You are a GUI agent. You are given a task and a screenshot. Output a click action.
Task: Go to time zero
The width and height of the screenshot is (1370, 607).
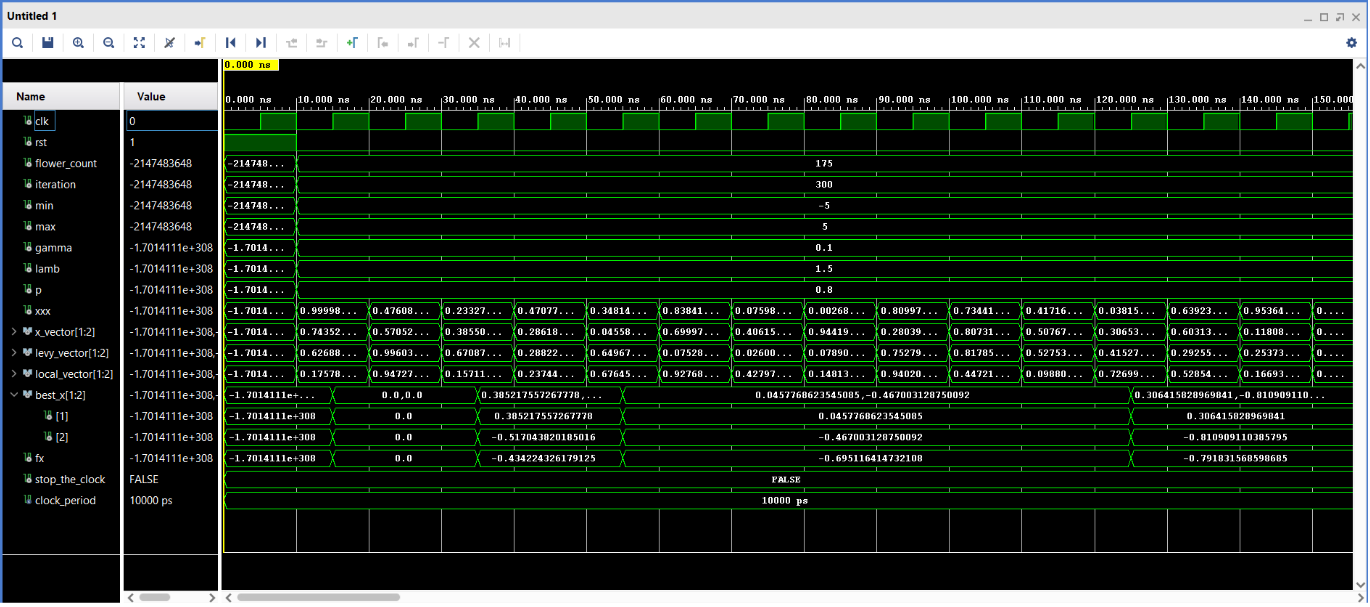click(x=230, y=43)
